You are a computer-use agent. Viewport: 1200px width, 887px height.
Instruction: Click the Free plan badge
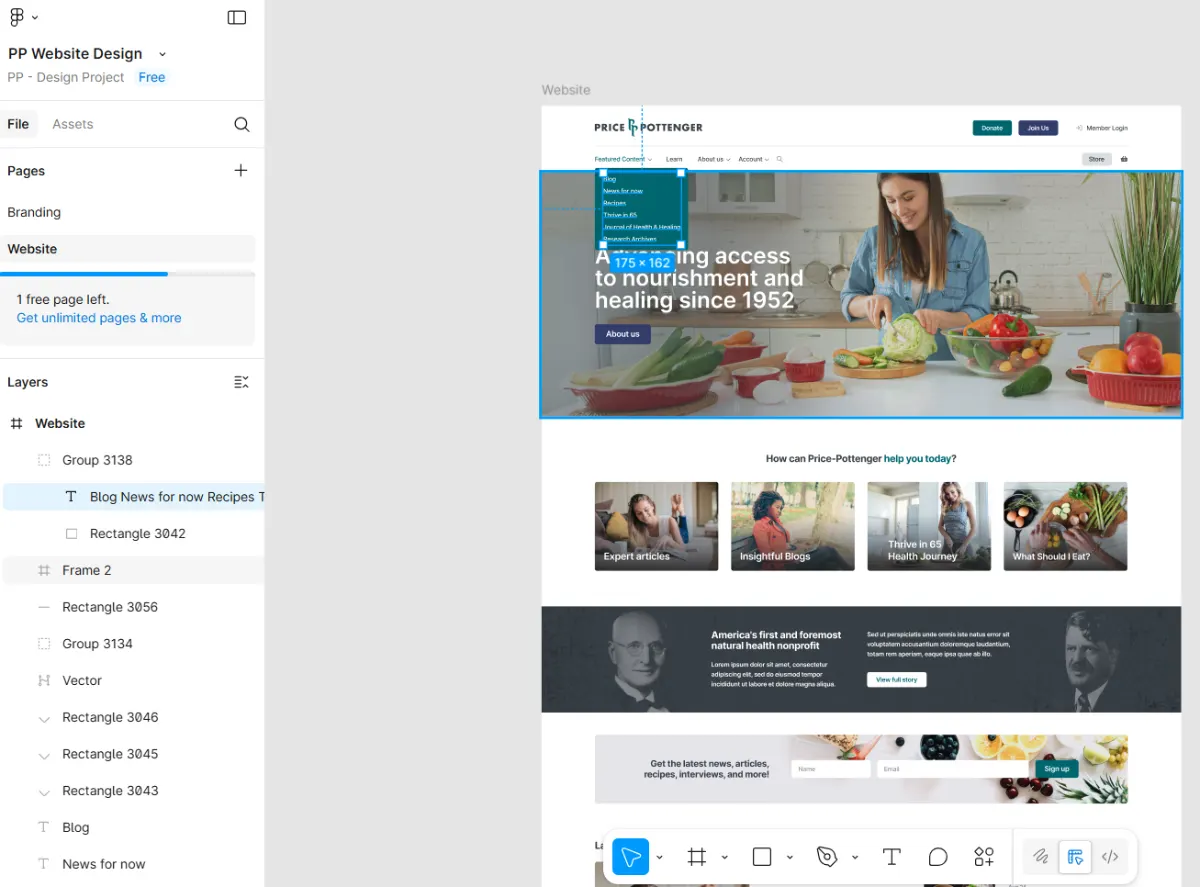pyautogui.click(x=152, y=77)
